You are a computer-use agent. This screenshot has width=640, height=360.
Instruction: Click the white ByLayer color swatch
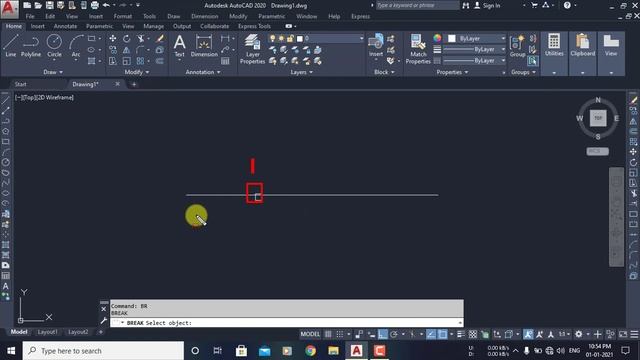pyautogui.click(x=451, y=38)
